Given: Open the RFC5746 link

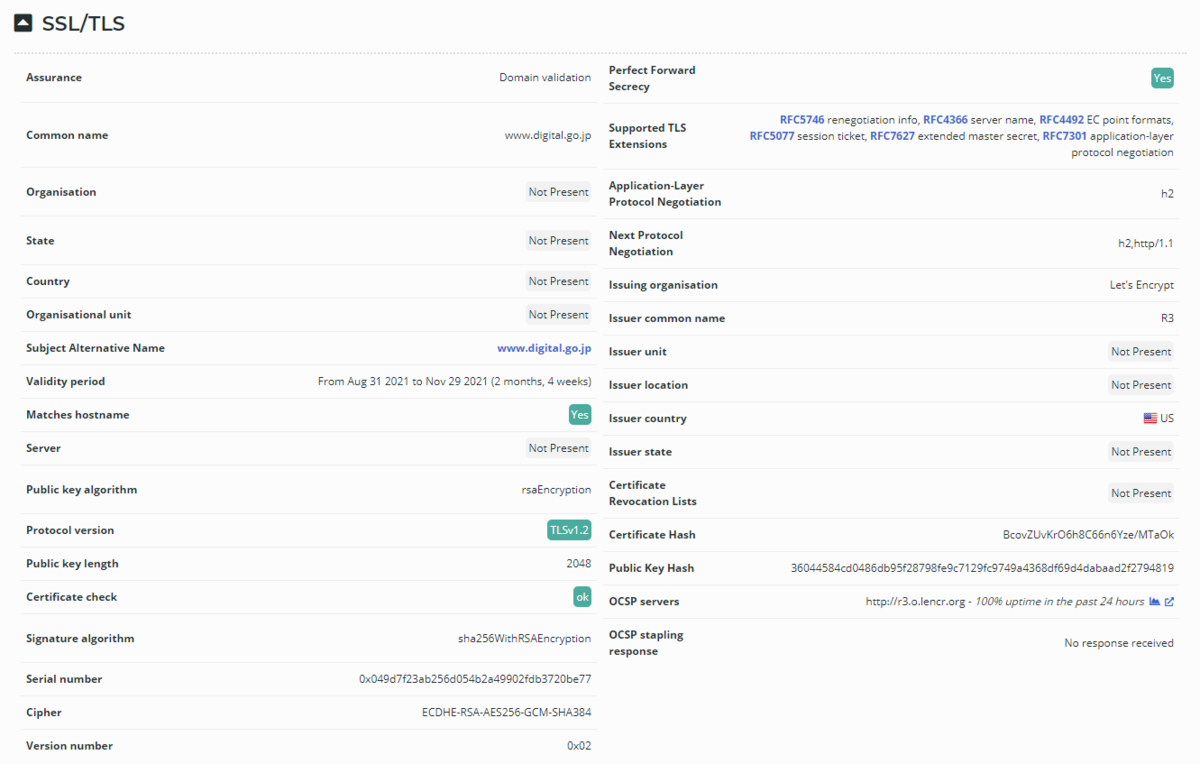Looking at the screenshot, I should point(802,120).
